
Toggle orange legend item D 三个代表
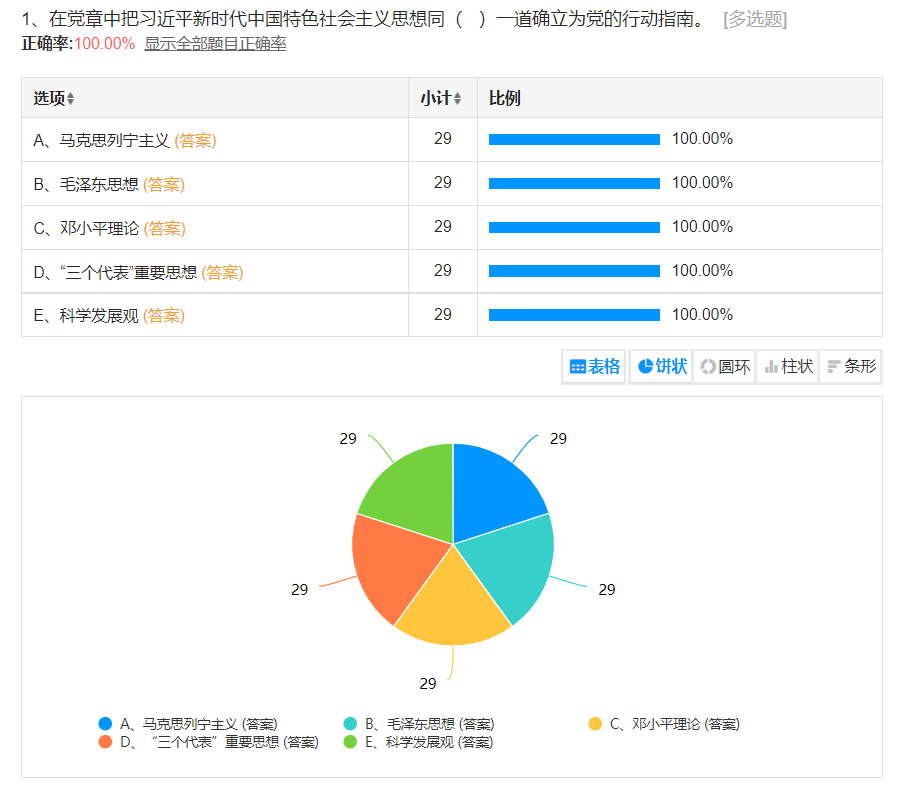[x=208, y=742]
